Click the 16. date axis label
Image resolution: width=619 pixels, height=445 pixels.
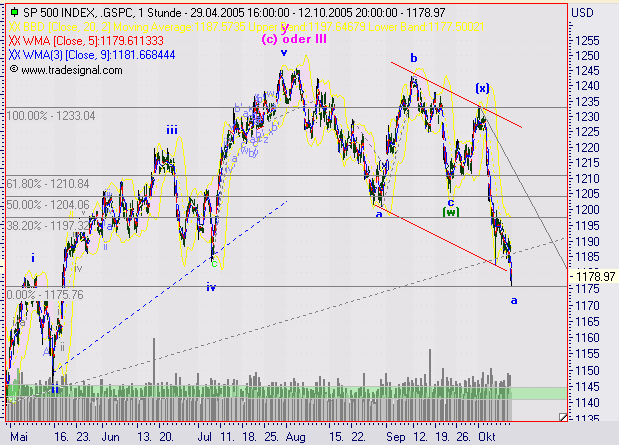(x=62, y=437)
